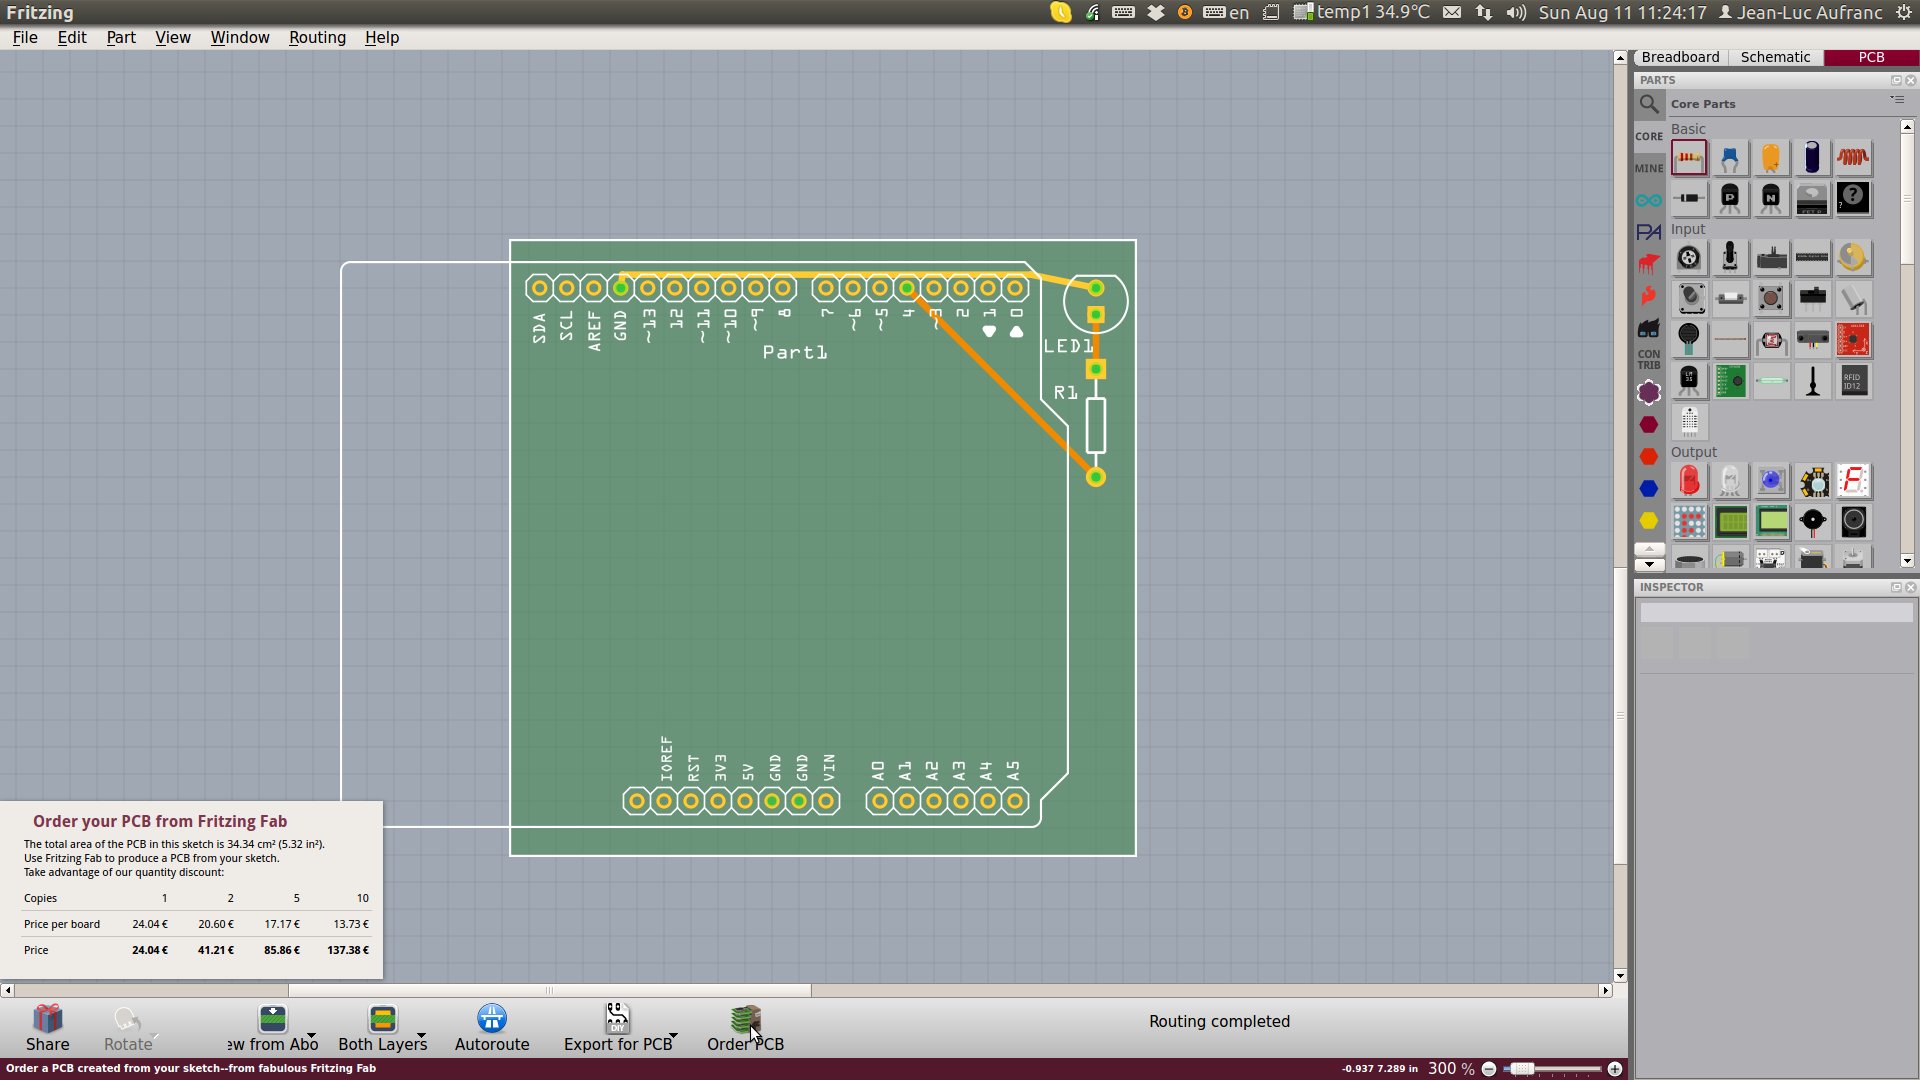Open the Part menu
Viewport: 1920px width, 1080px height.
(x=121, y=37)
